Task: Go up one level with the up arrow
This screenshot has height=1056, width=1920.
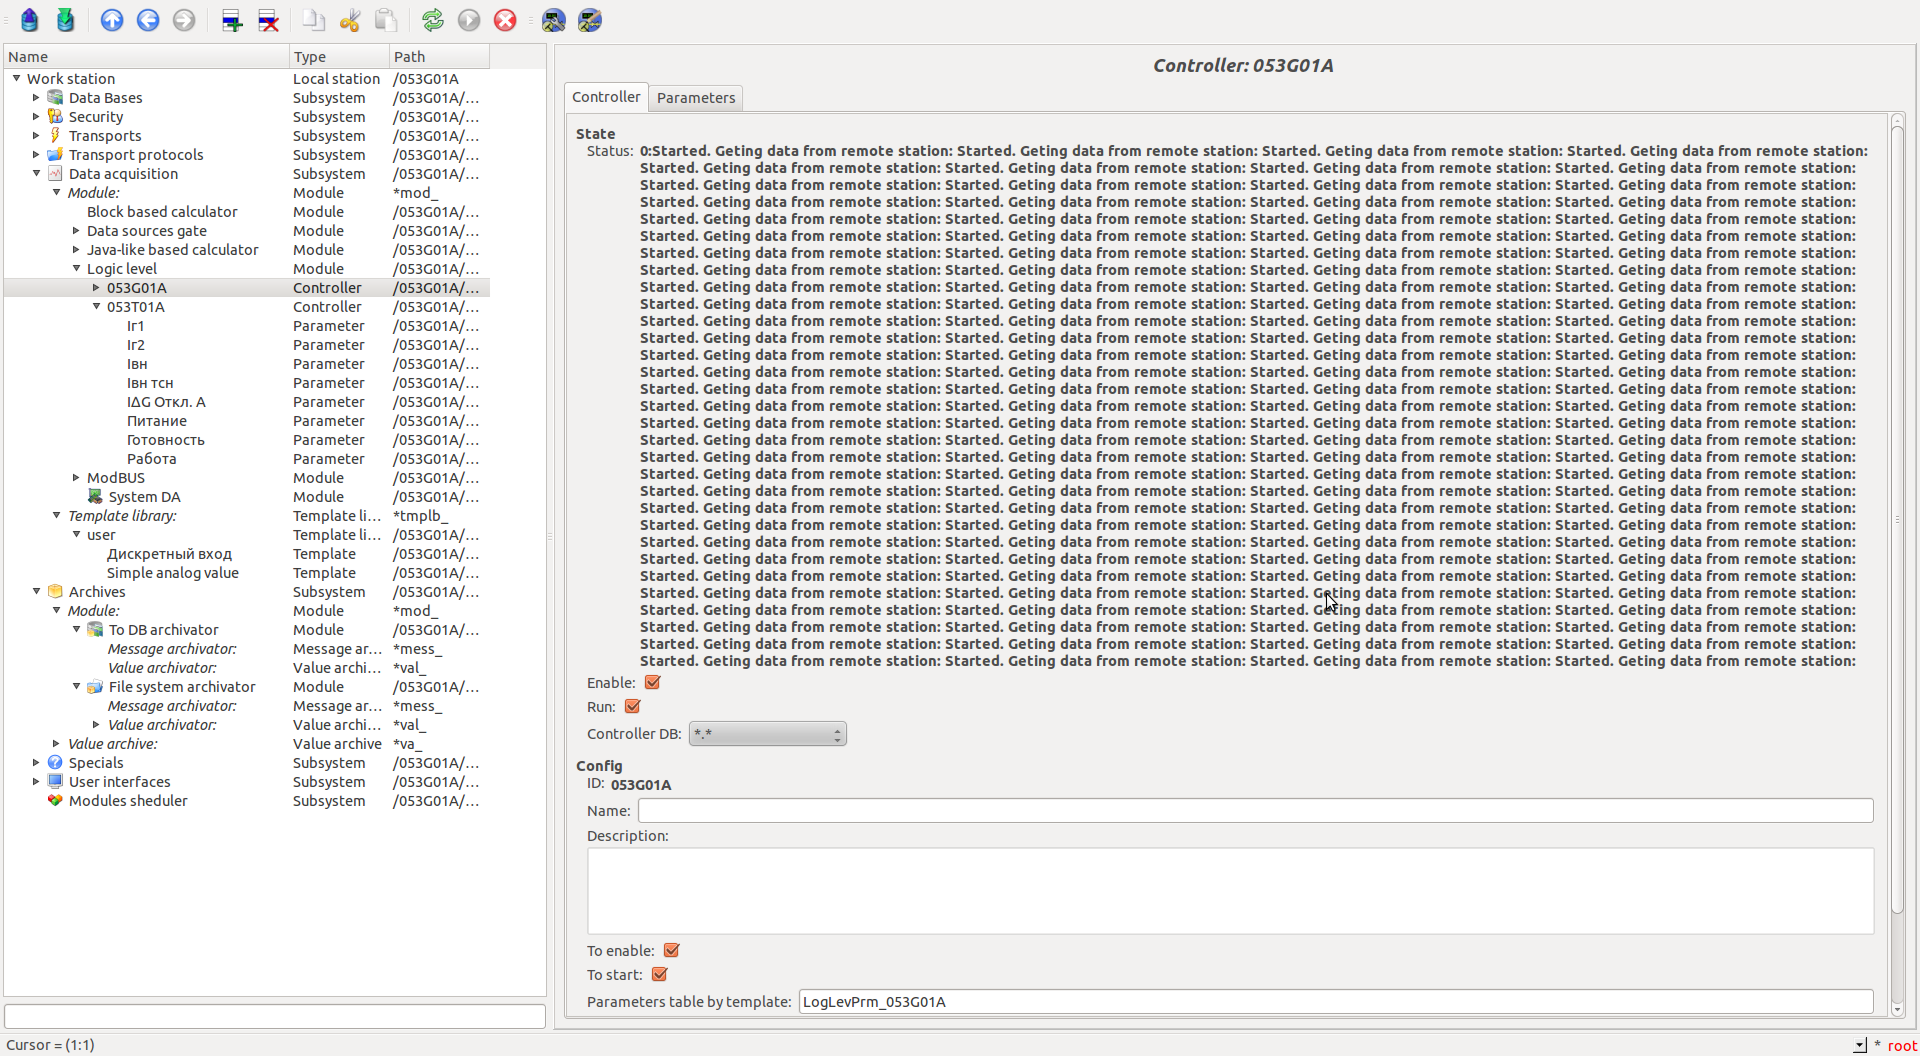Action: point(112,20)
